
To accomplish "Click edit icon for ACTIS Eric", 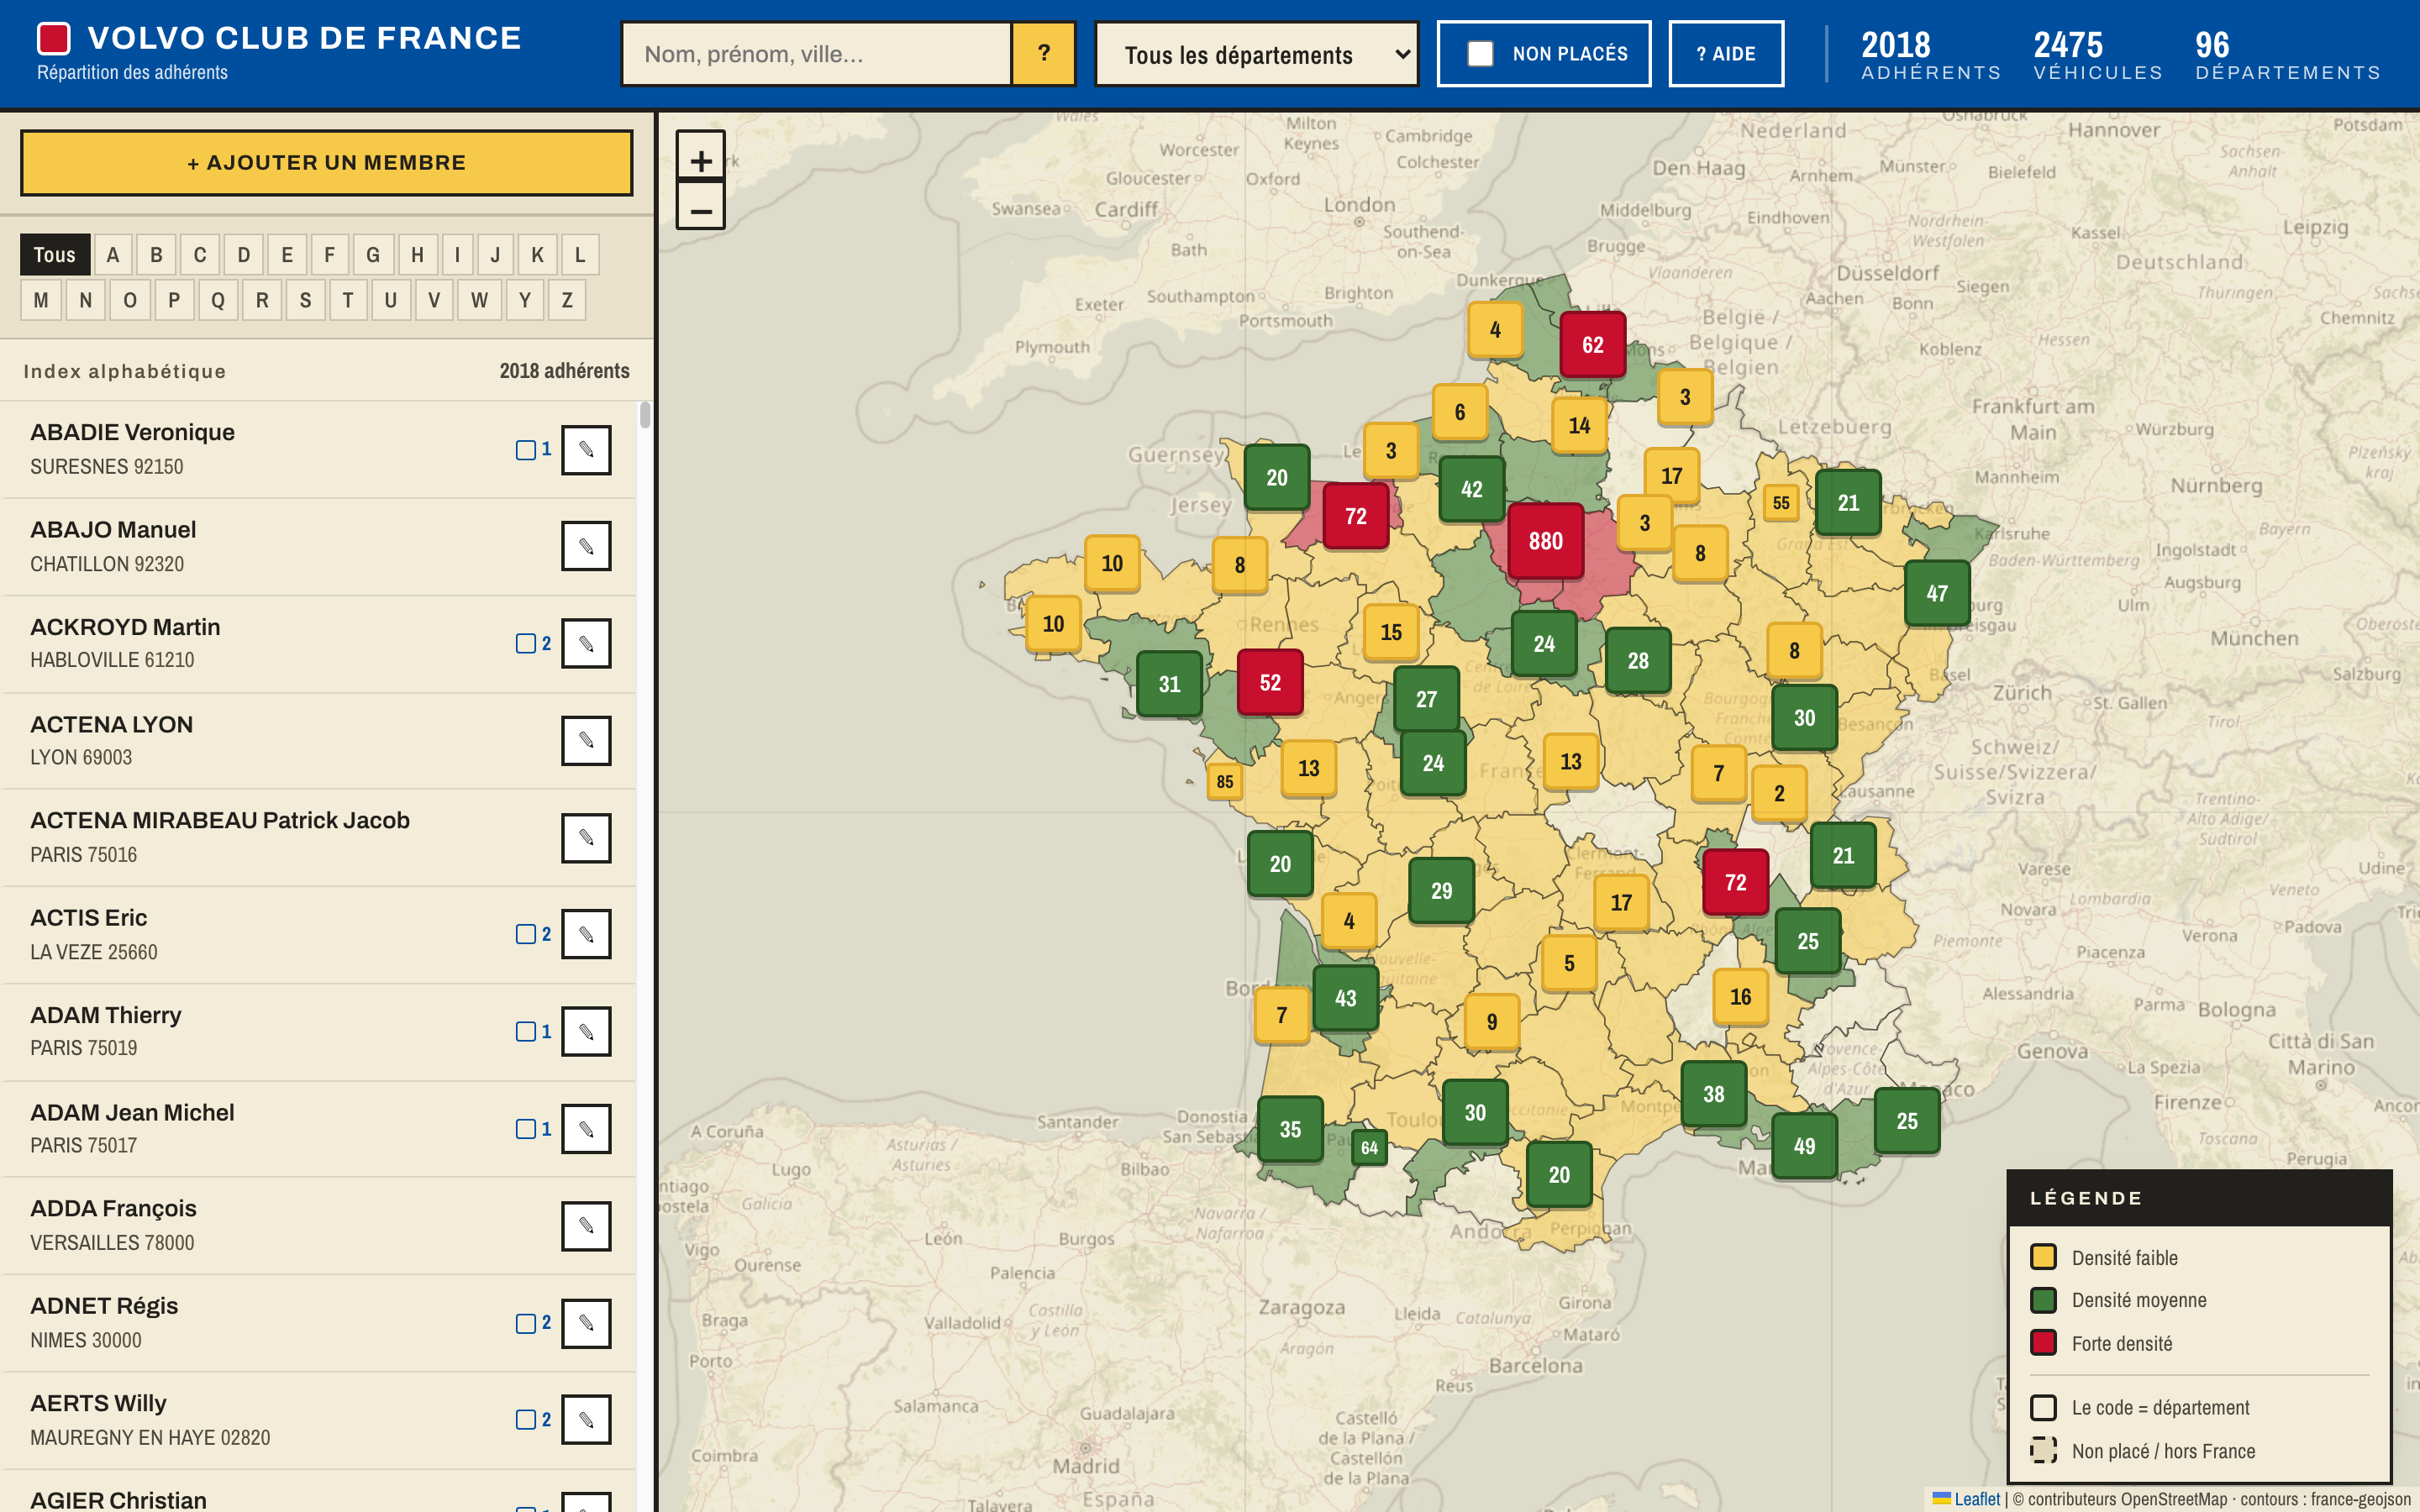I will click(586, 934).
